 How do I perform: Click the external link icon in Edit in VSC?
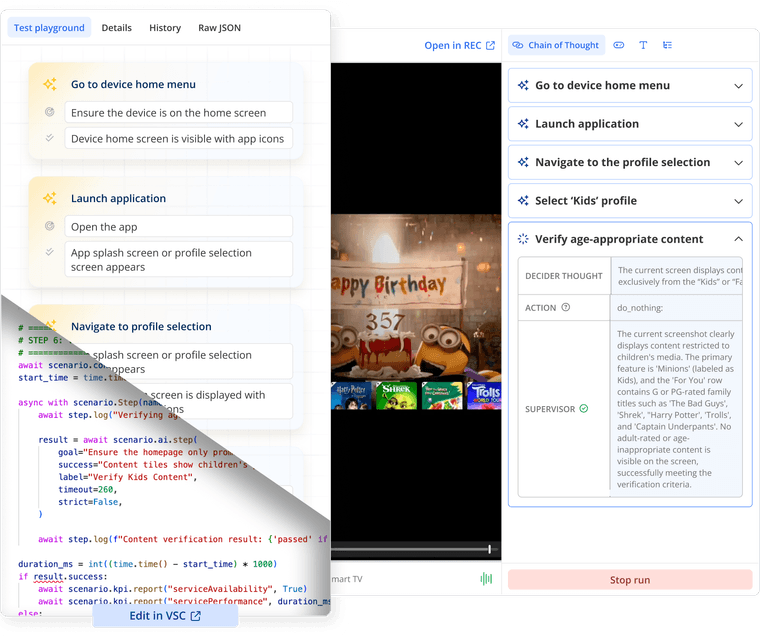(195, 616)
